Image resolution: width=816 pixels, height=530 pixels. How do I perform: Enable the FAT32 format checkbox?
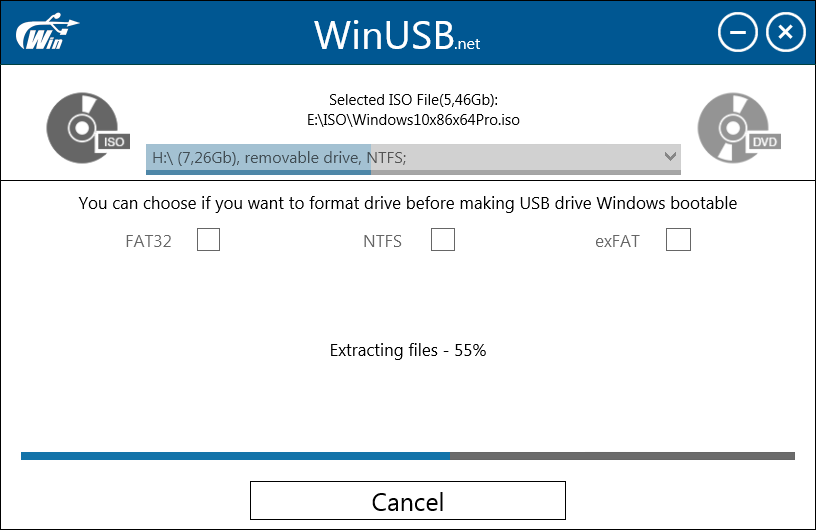[x=208, y=239]
